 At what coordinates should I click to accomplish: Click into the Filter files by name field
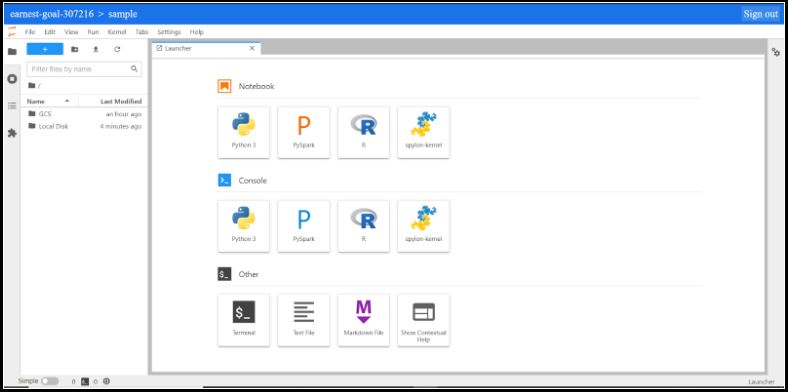click(84, 69)
